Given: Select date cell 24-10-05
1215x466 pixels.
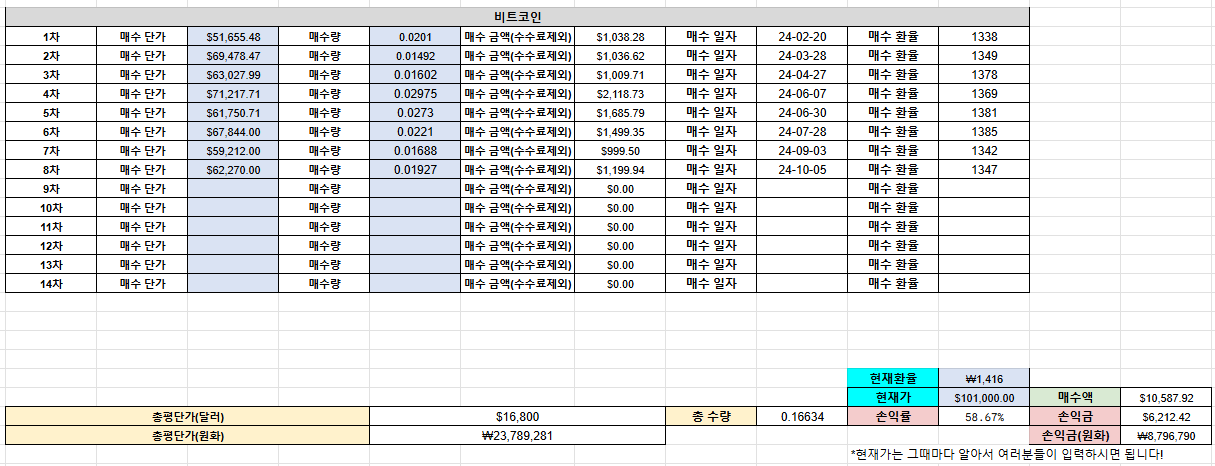Looking at the screenshot, I should click(x=802, y=170).
